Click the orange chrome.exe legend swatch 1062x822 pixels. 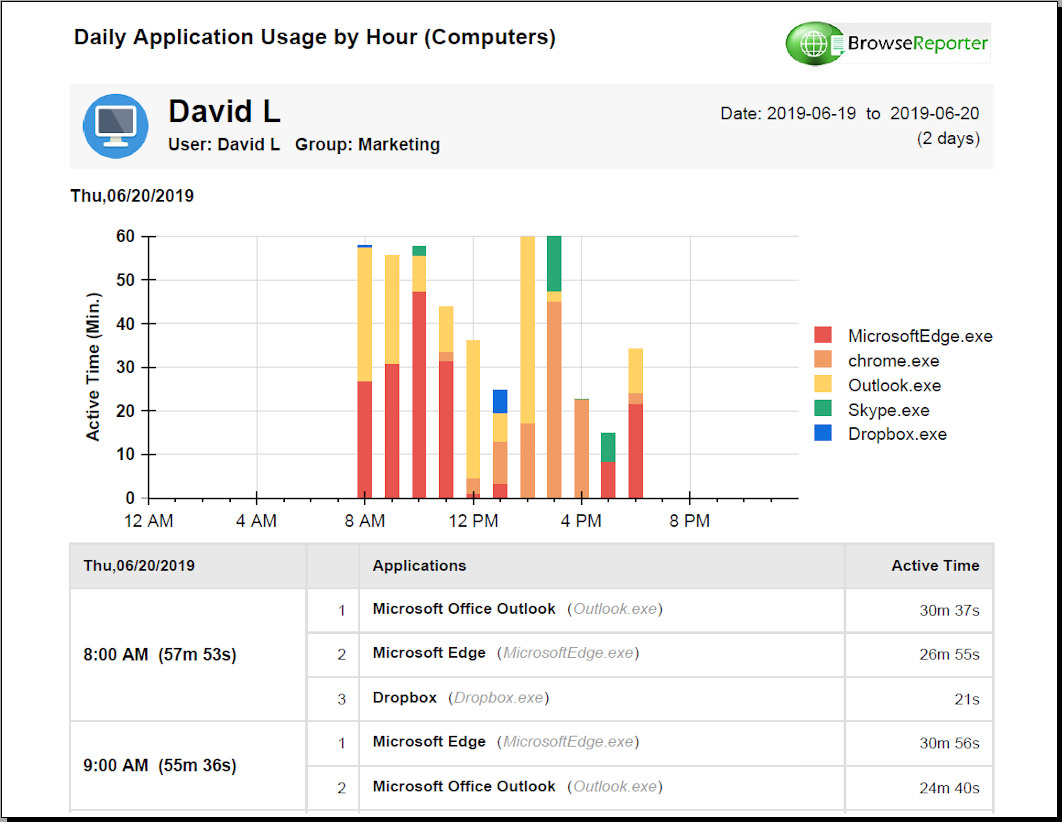823,361
